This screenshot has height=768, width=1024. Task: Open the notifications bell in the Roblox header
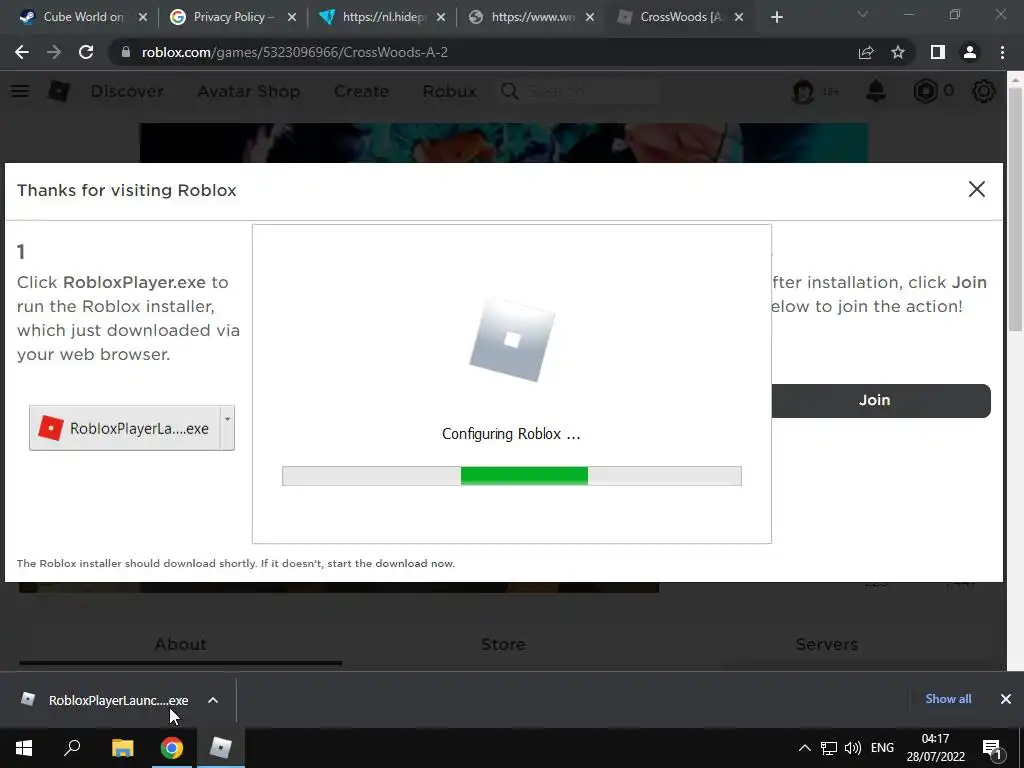(x=876, y=91)
